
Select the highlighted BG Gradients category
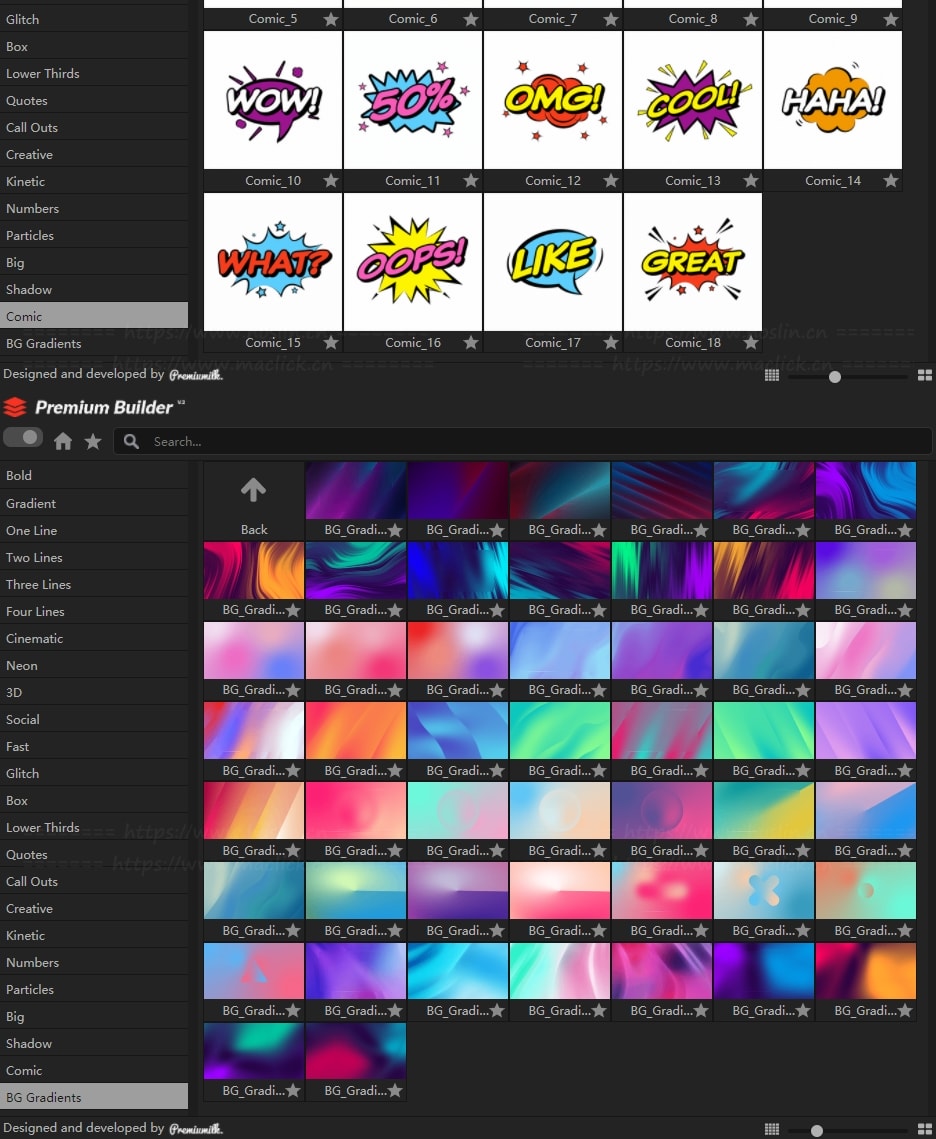[x=94, y=1097]
